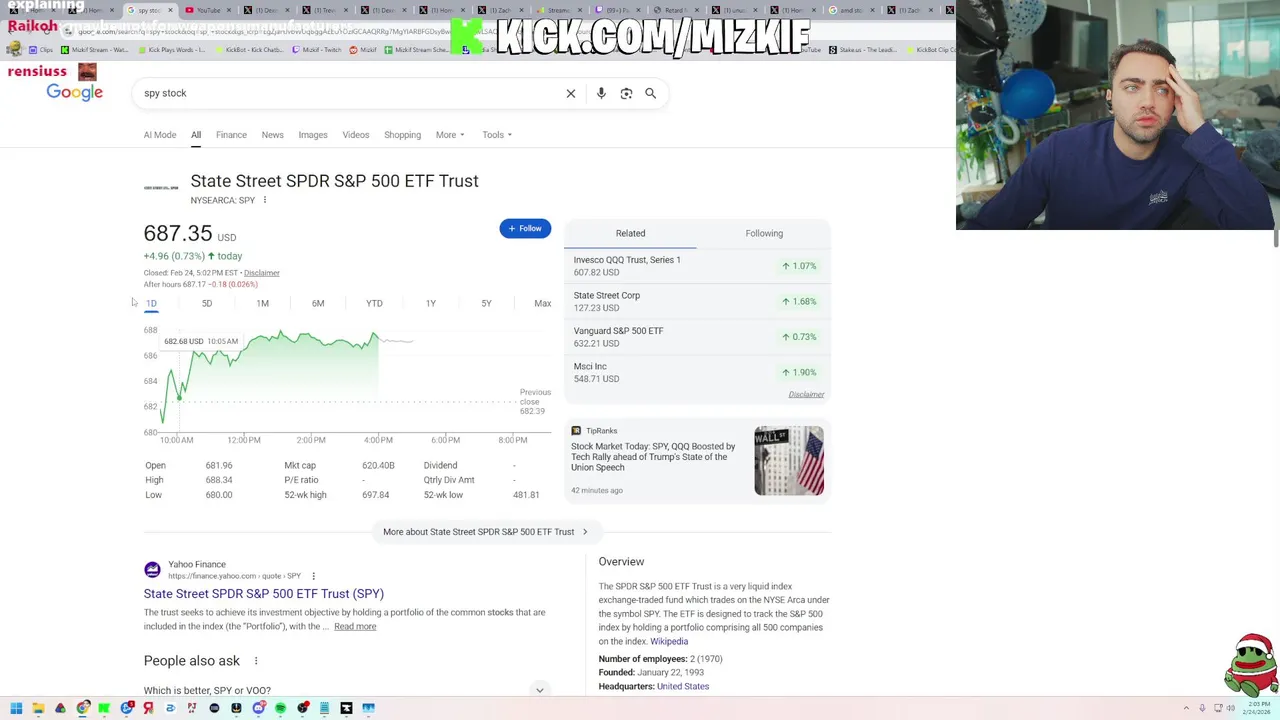Open File Explorer from the taskbar
The height and width of the screenshot is (720, 1280).
[38, 708]
